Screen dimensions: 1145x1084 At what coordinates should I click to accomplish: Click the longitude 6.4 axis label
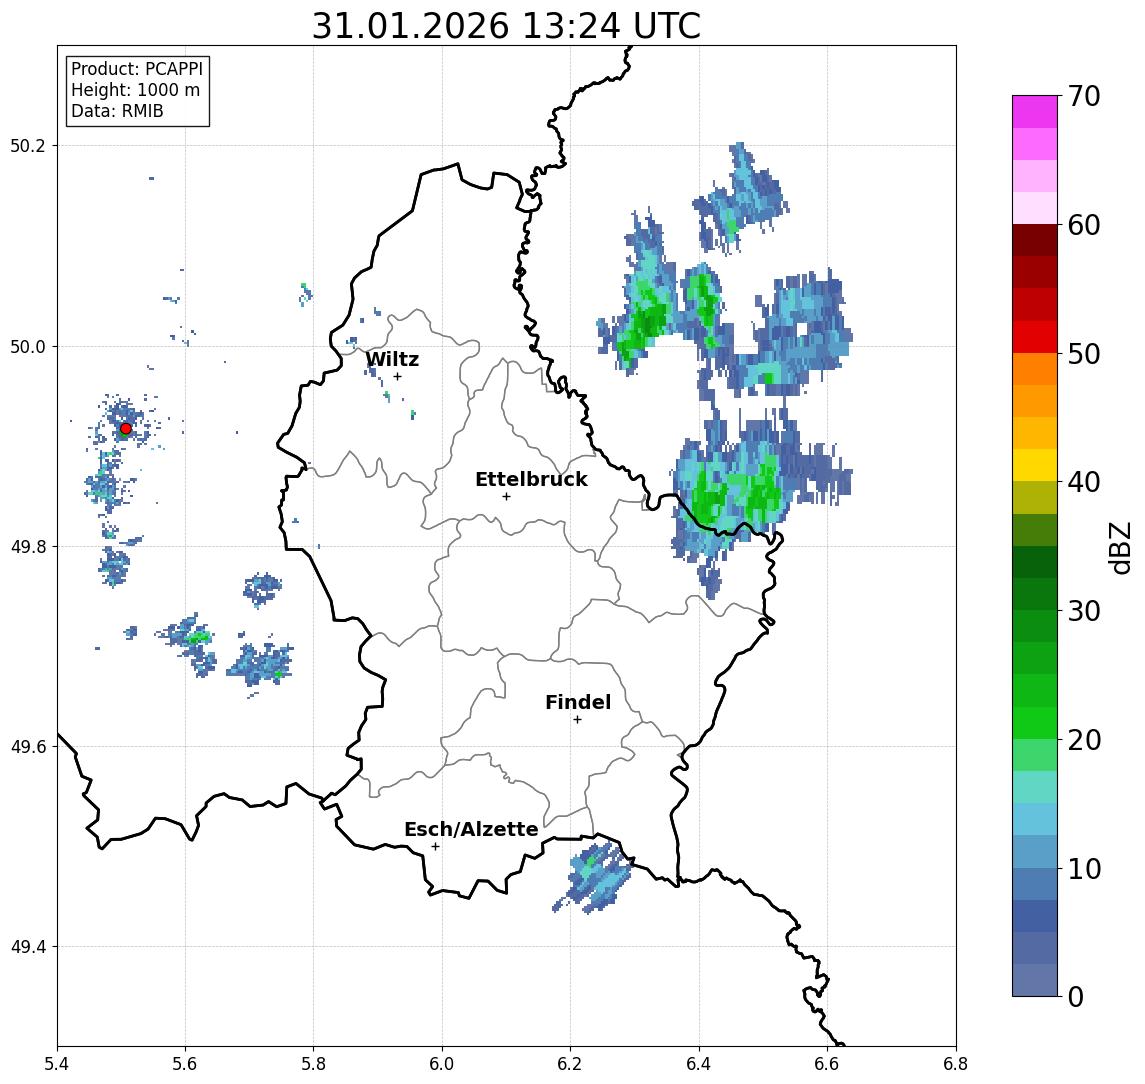point(699,1064)
